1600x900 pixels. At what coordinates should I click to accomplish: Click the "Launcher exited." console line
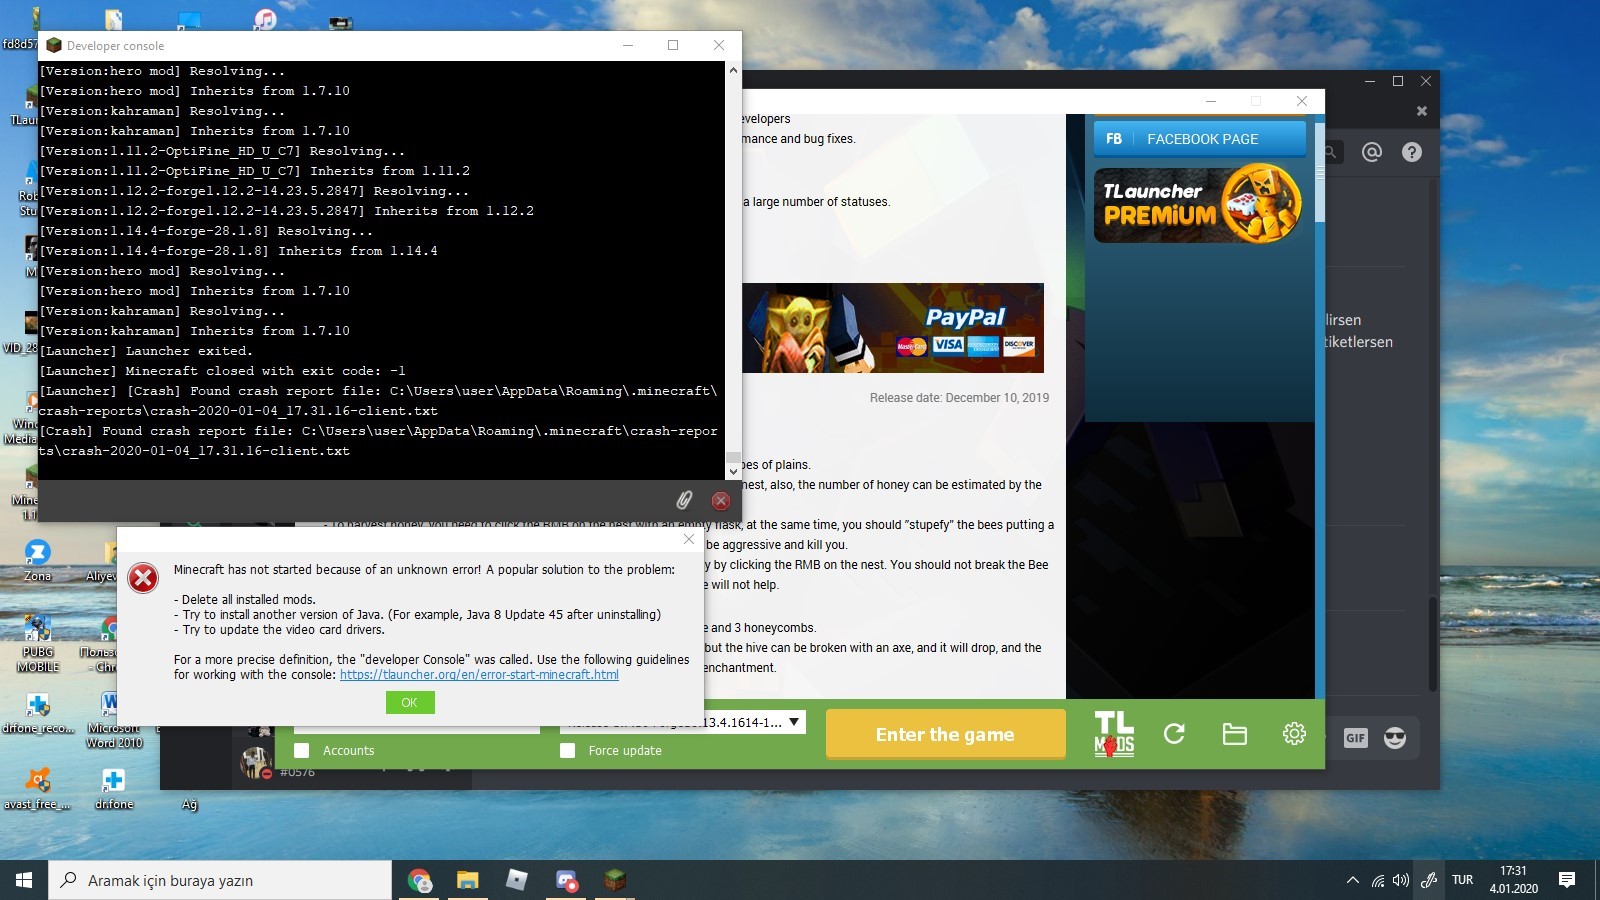[146, 351]
